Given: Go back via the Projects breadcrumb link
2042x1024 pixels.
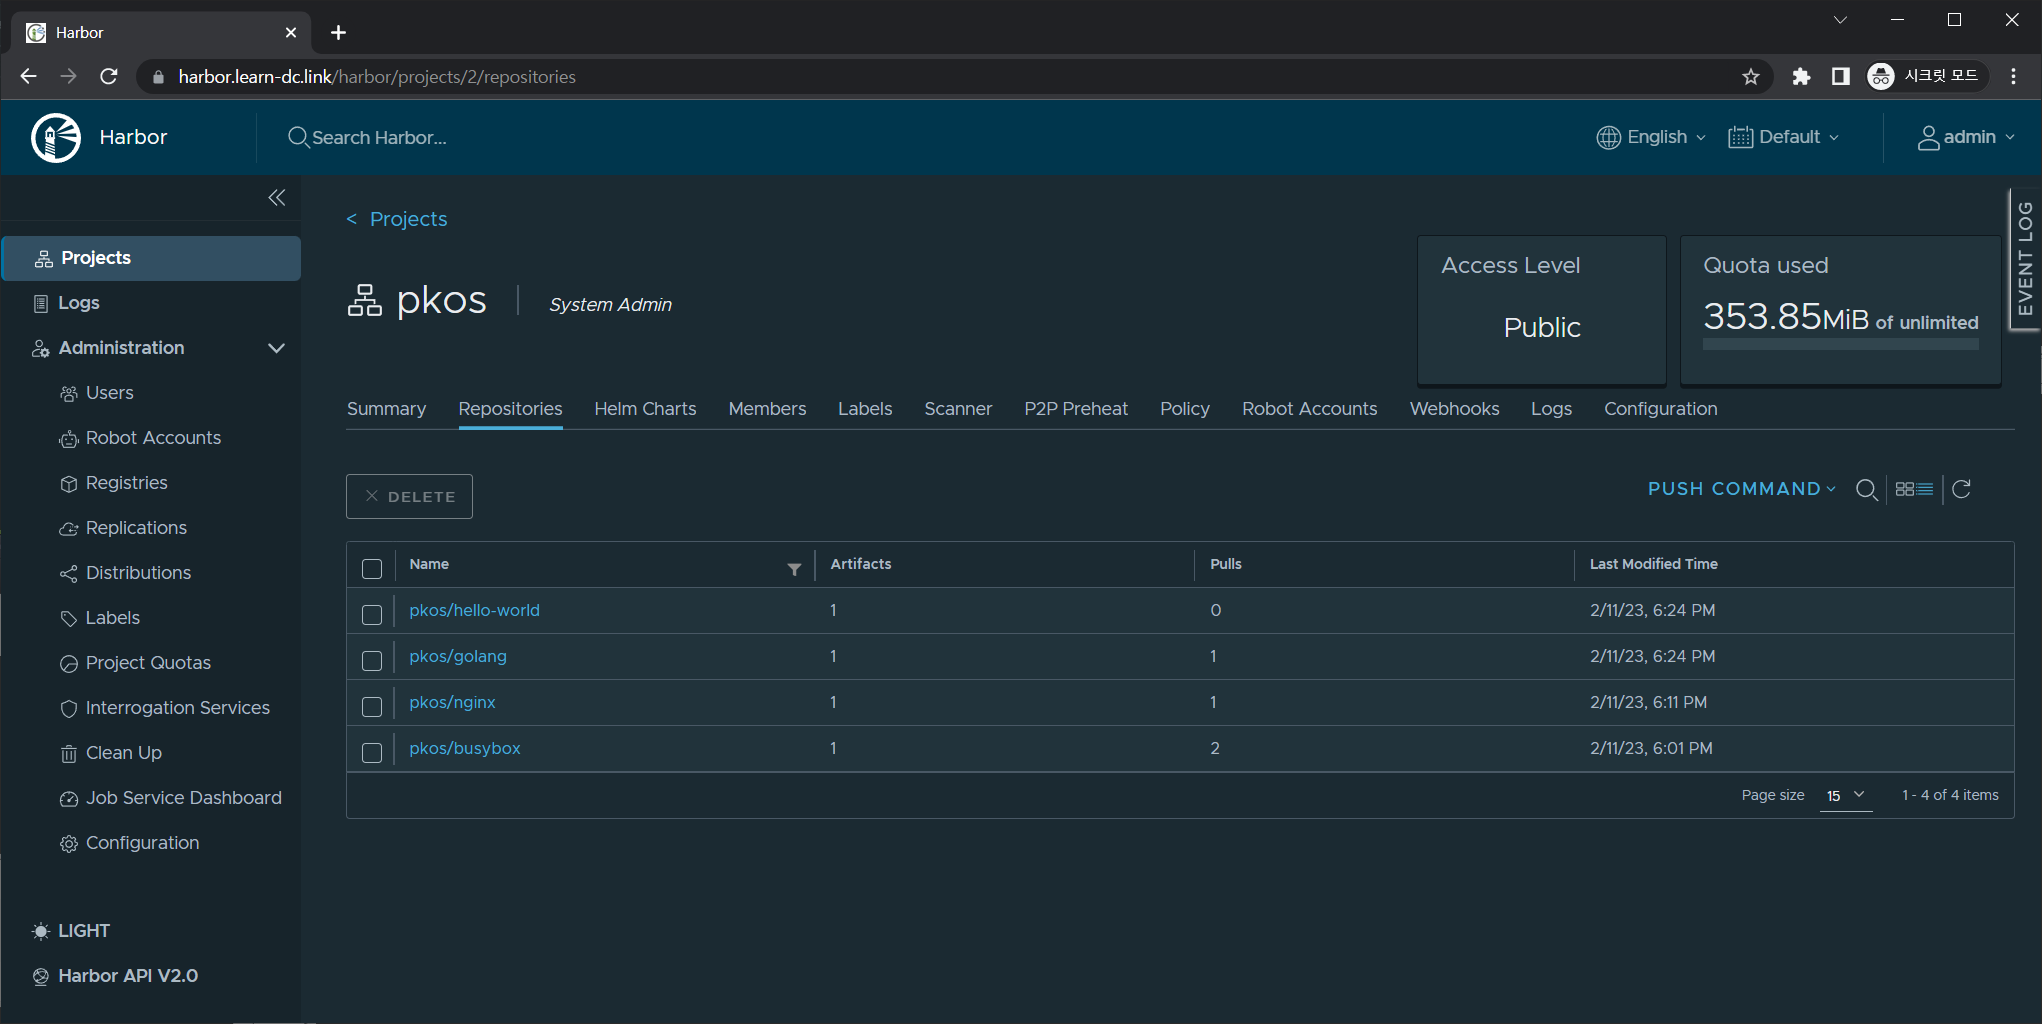Looking at the screenshot, I should [x=408, y=219].
